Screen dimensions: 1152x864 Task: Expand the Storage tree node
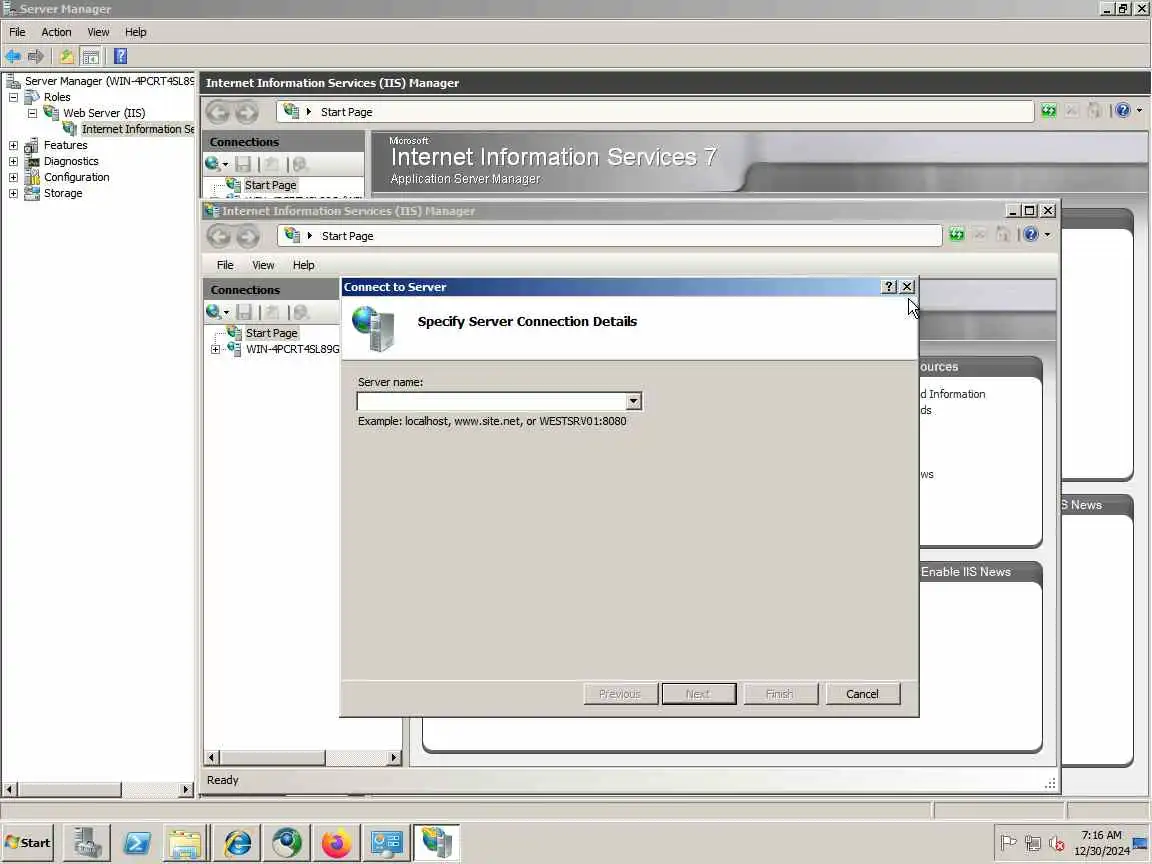coord(13,193)
